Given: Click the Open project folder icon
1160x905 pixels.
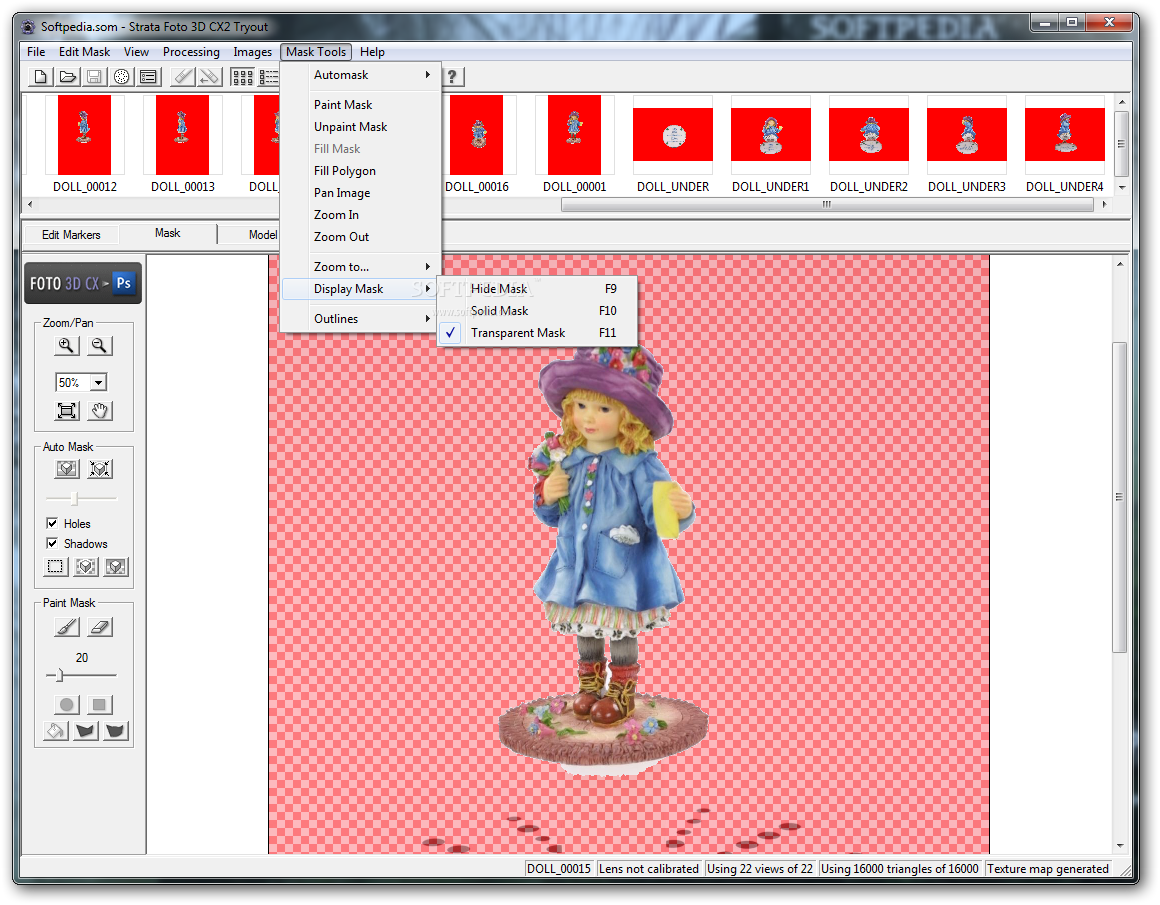Looking at the screenshot, I should point(67,76).
